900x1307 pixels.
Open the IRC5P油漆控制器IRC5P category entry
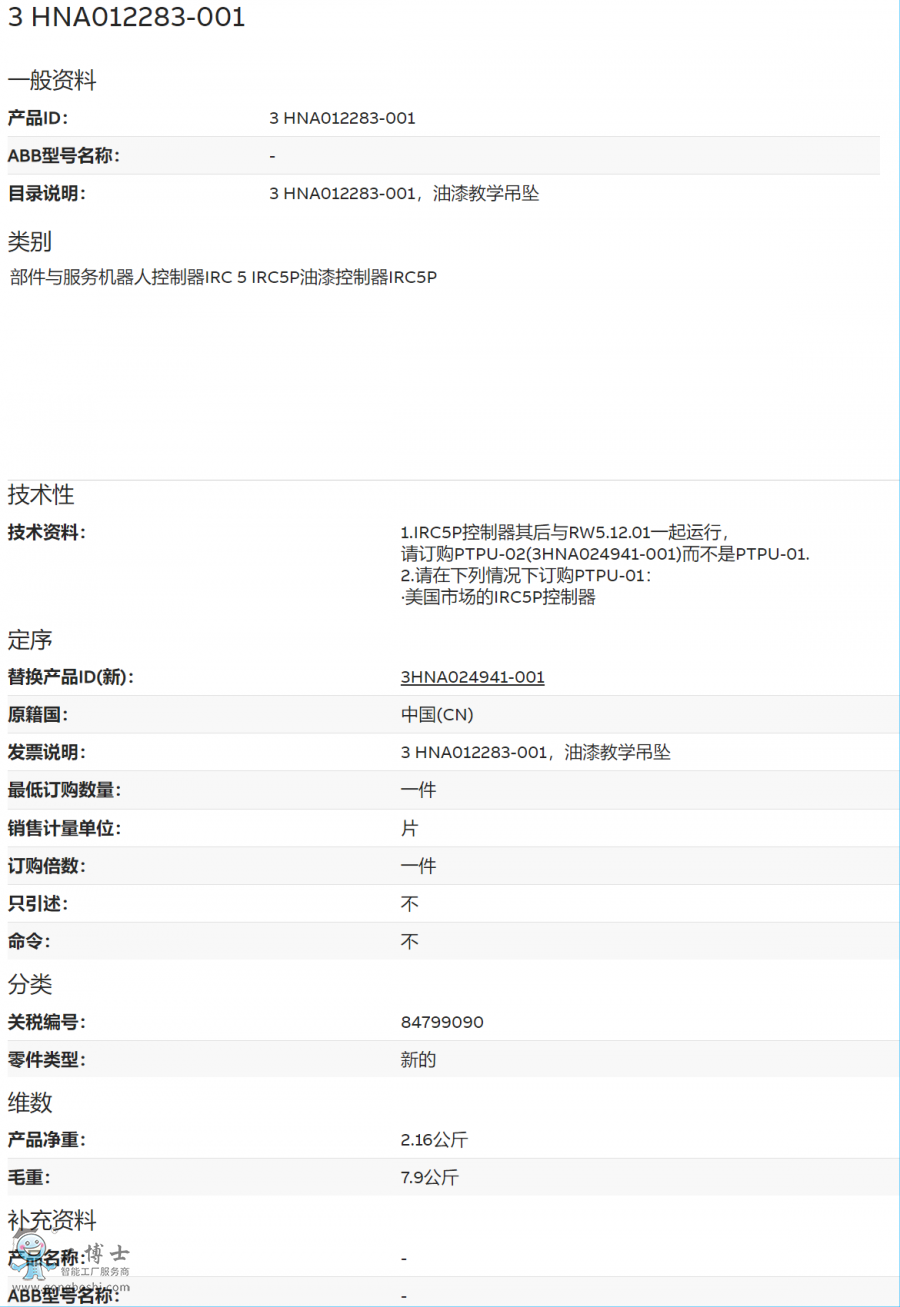click(340, 277)
